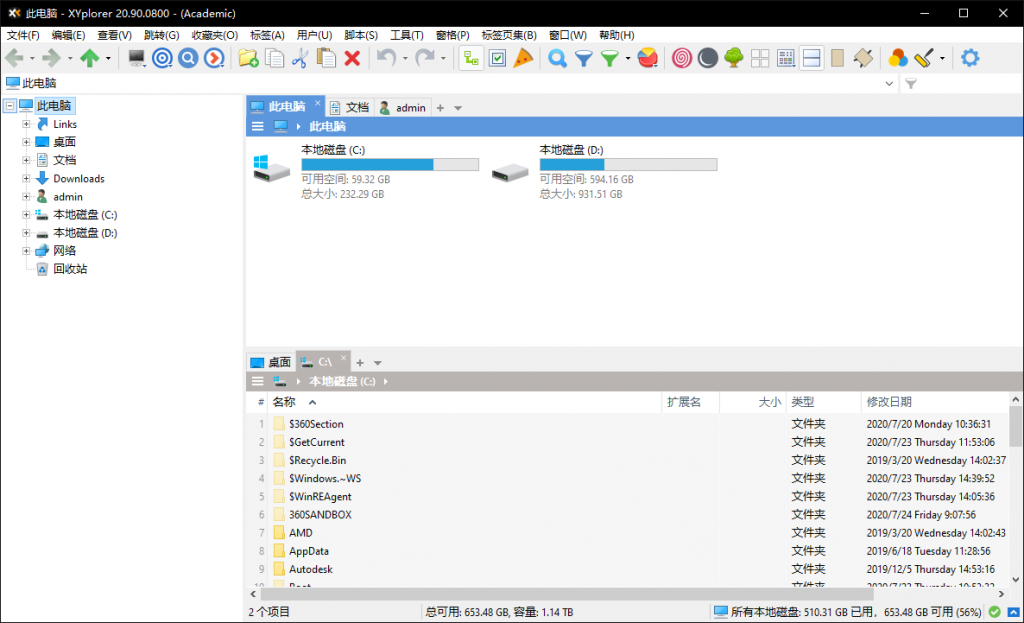
Task: Create a new folder via toolbar icon
Action: (248, 58)
